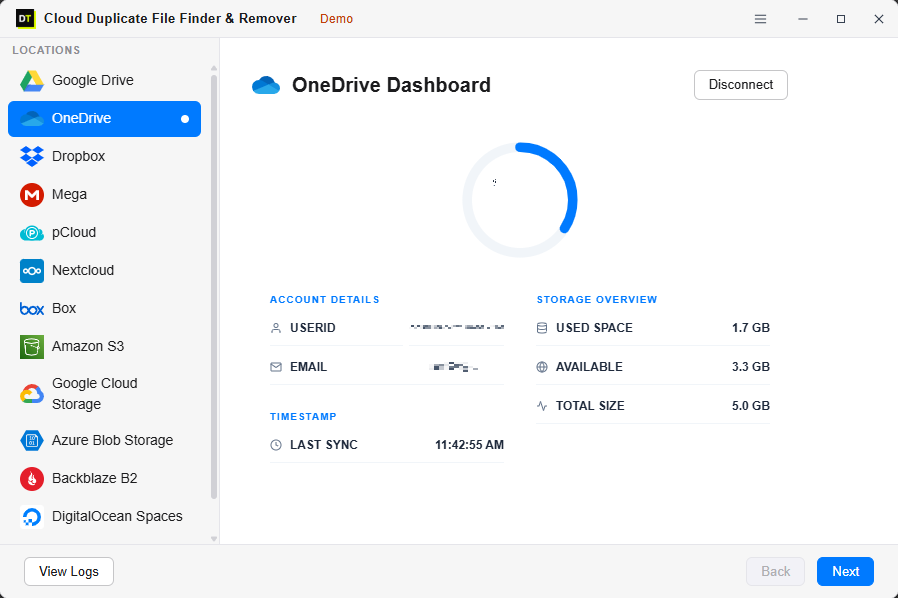Image resolution: width=898 pixels, height=598 pixels.
Task: Click the blurred USERID value
Action: tap(457, 327)
